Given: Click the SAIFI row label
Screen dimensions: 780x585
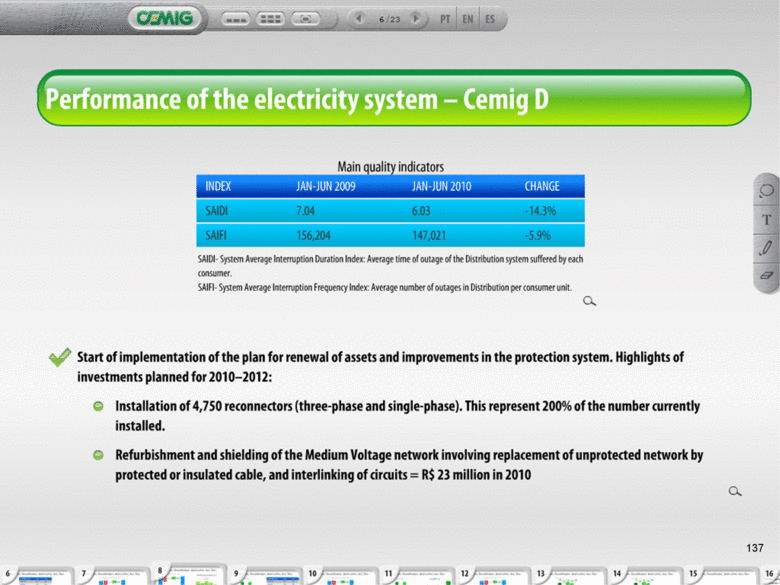Looking at the screenshot, I should click(216, 235).
